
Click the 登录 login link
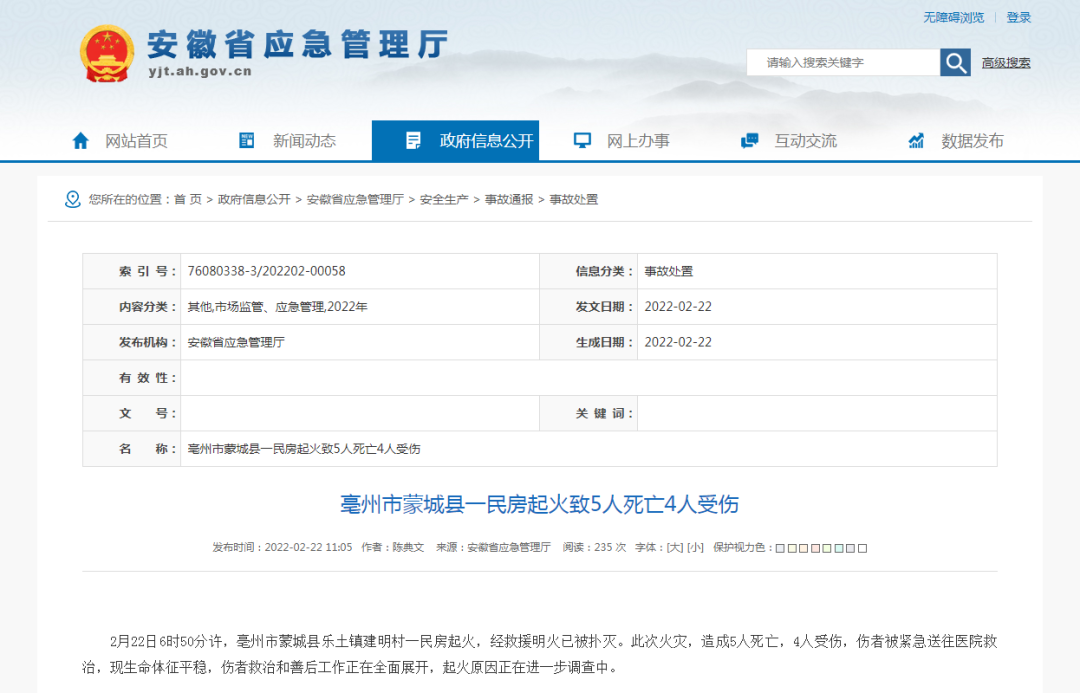[x=1020, y=17]
